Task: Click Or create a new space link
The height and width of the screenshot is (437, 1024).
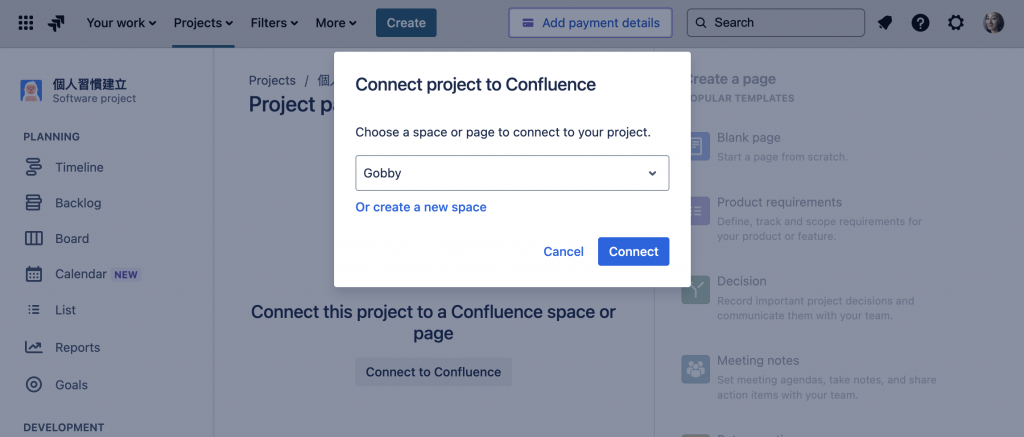Action: [421, 207]
